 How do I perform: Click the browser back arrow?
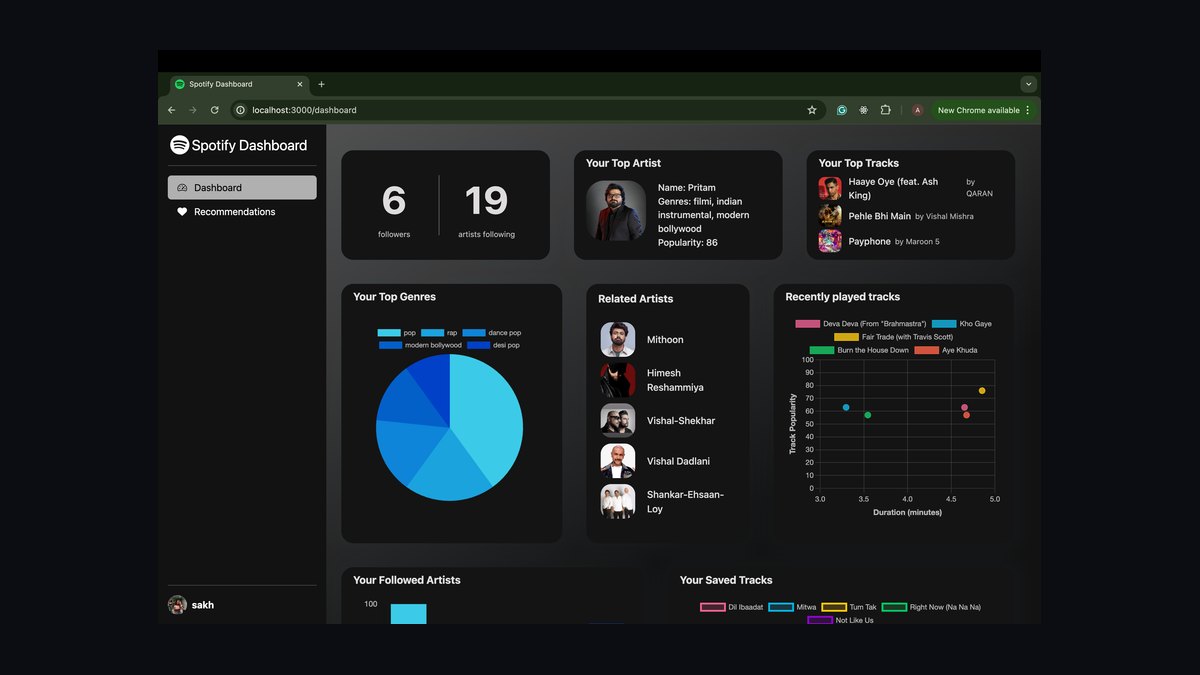click(x=171, y=110)
